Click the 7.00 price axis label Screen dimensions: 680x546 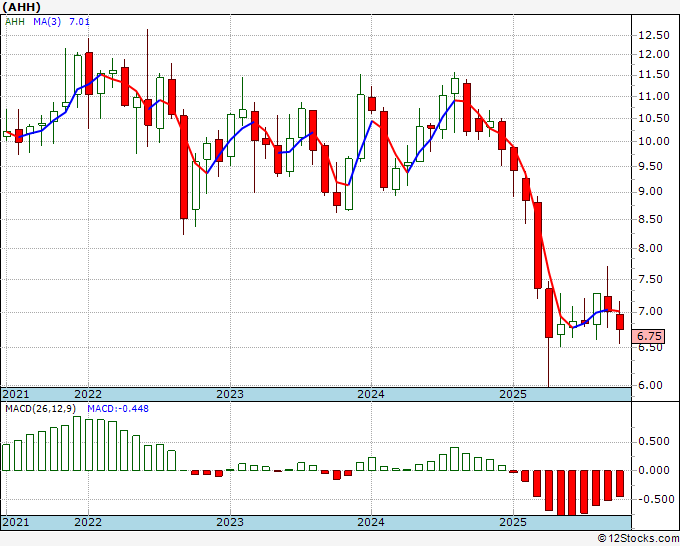[x=651, y=311]
